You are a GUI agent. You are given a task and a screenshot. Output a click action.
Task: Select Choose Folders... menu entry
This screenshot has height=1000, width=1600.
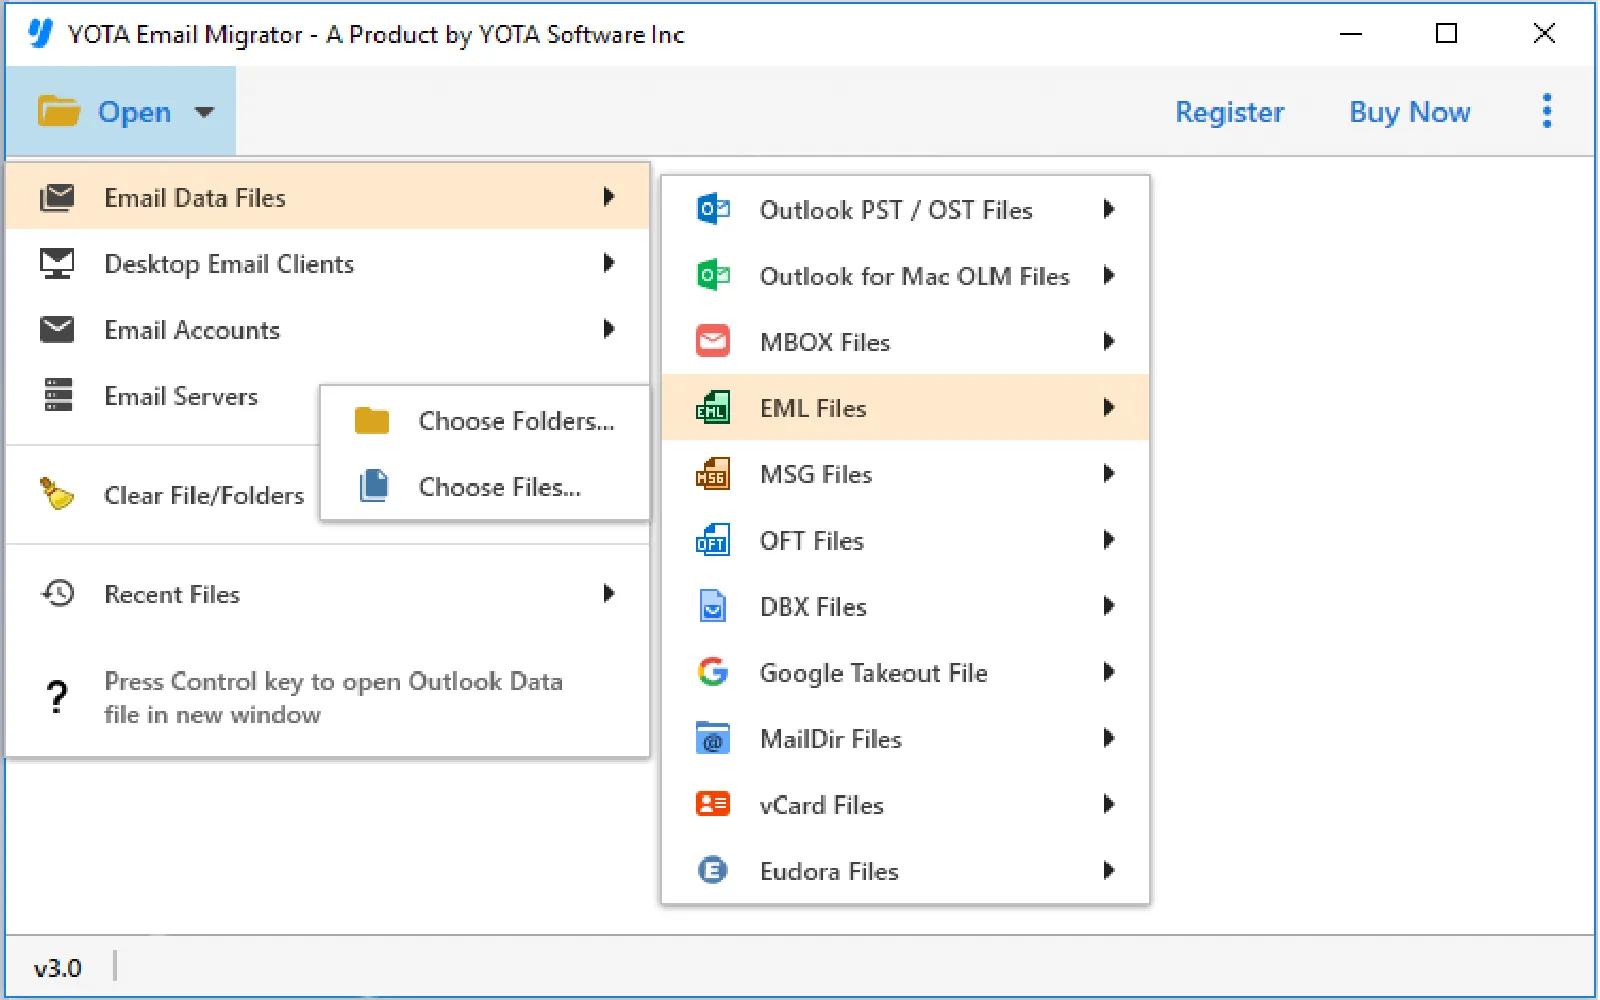(x=485, y=420)
